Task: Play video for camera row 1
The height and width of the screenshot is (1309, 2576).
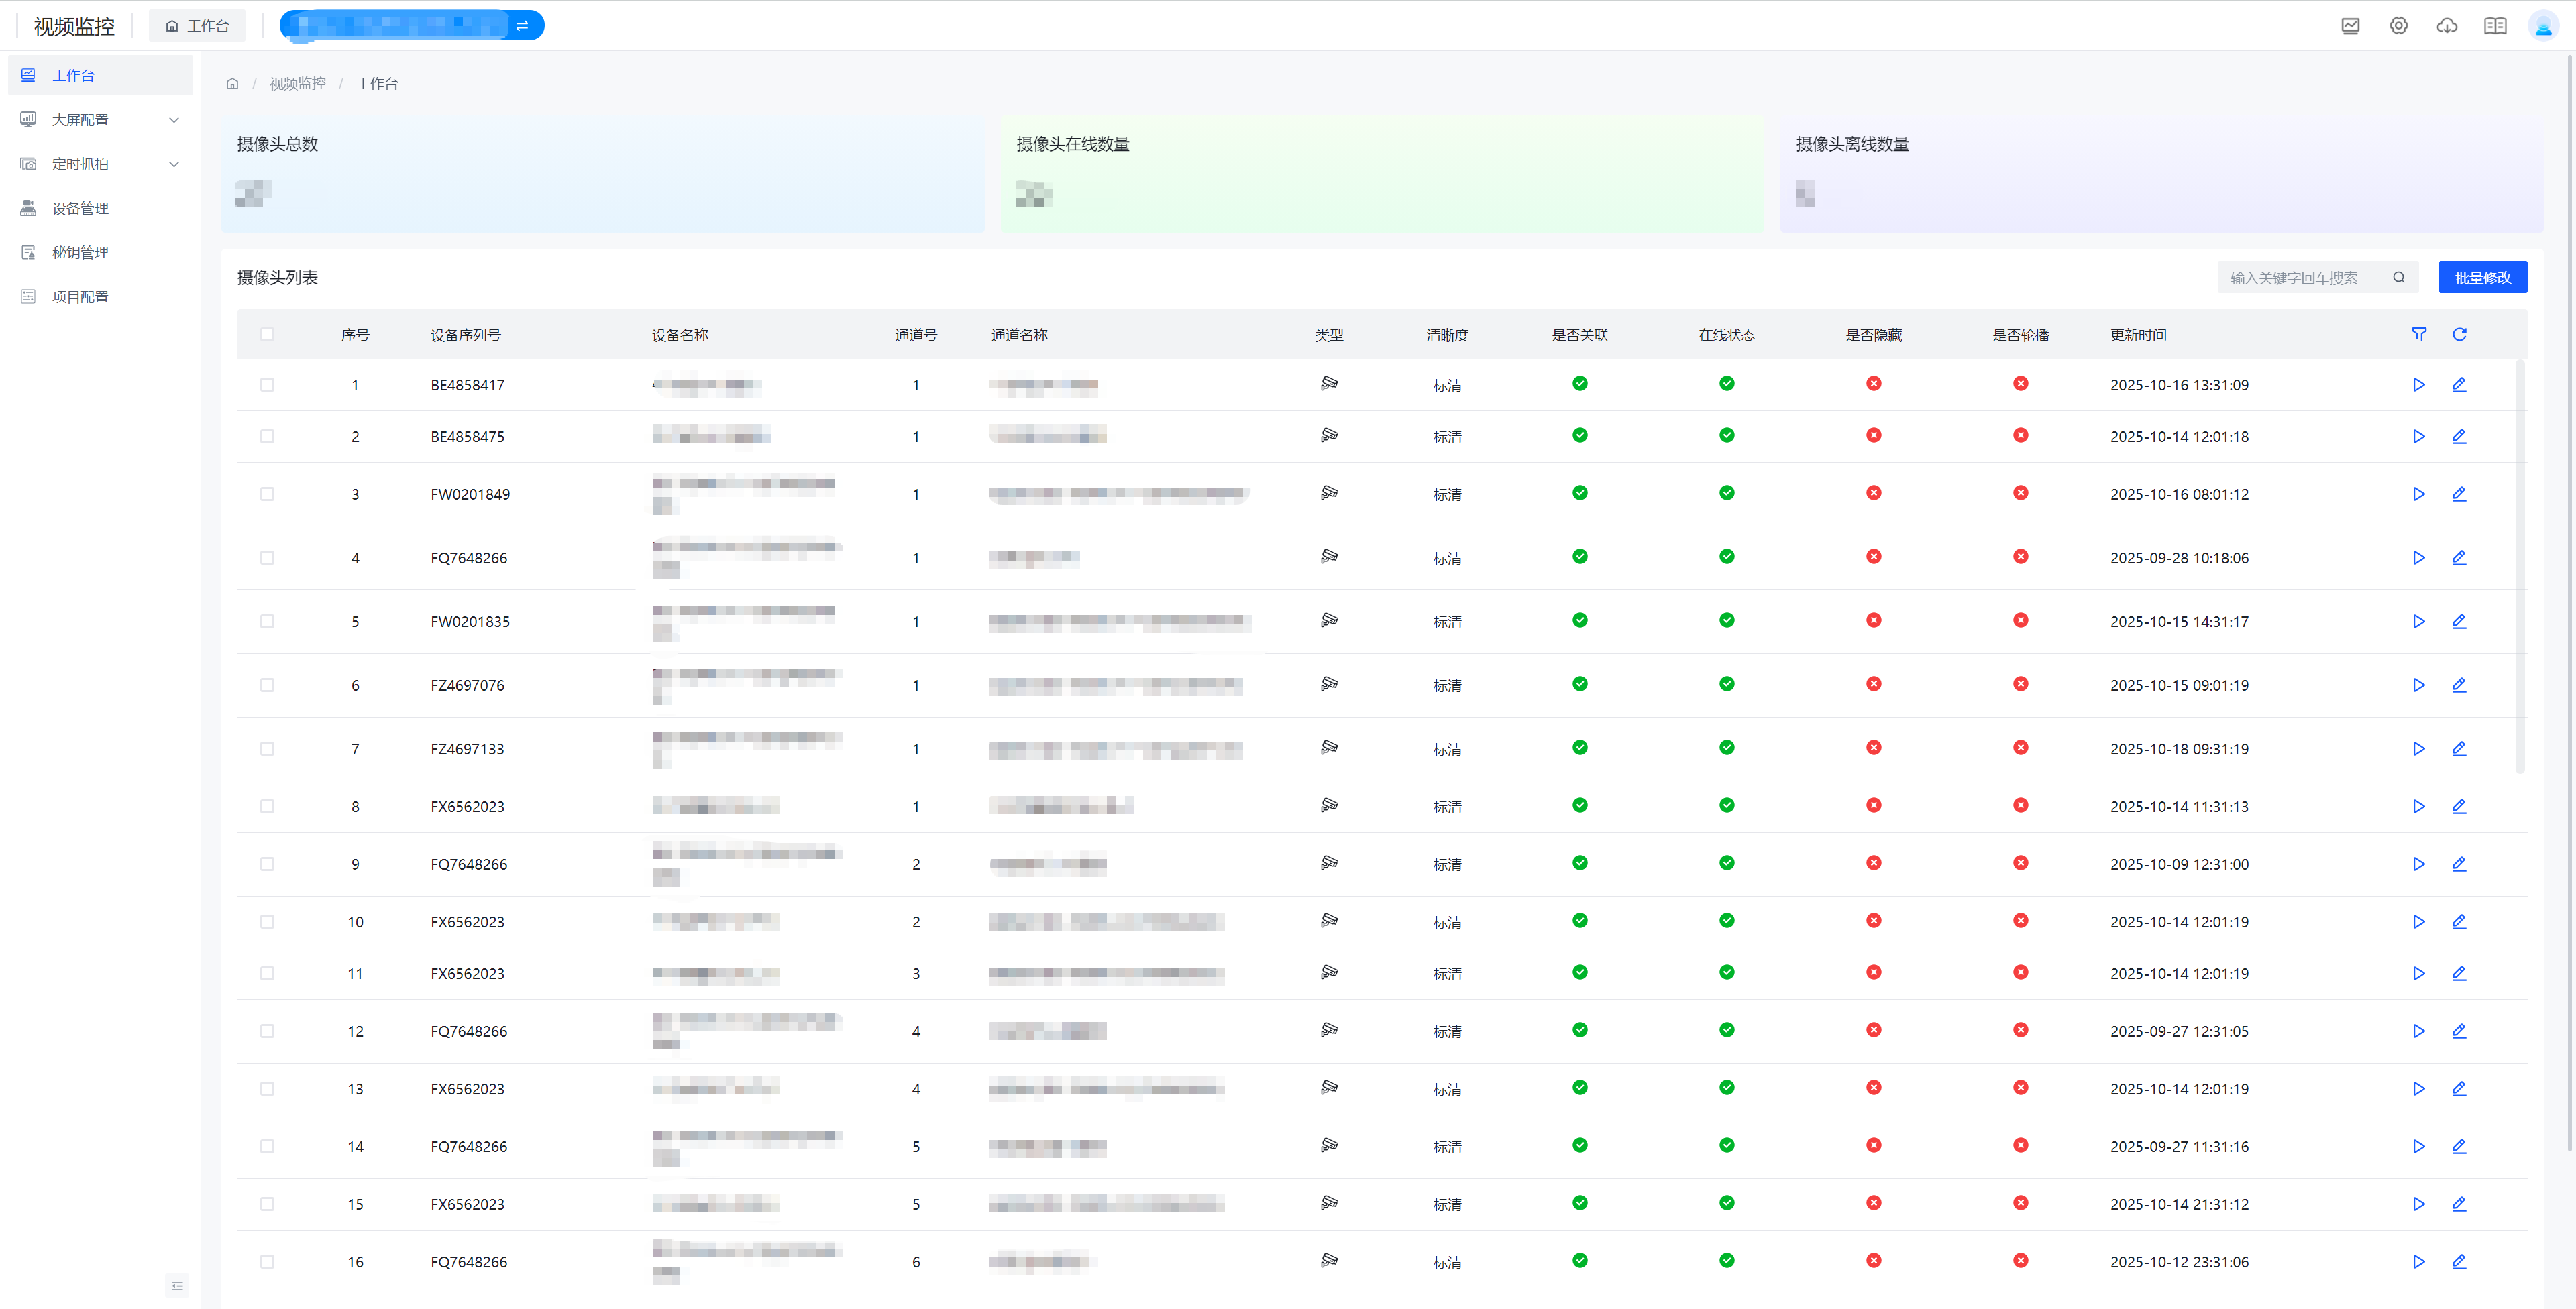Action: point(2418,385)
